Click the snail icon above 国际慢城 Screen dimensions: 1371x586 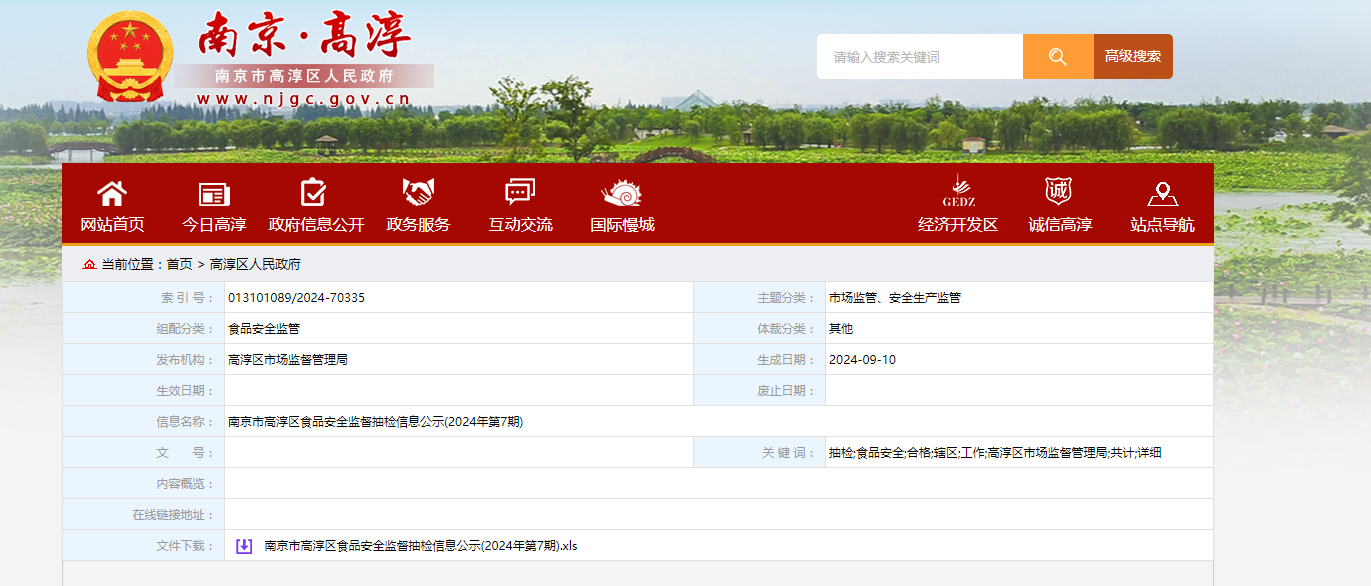pos(621,193)
